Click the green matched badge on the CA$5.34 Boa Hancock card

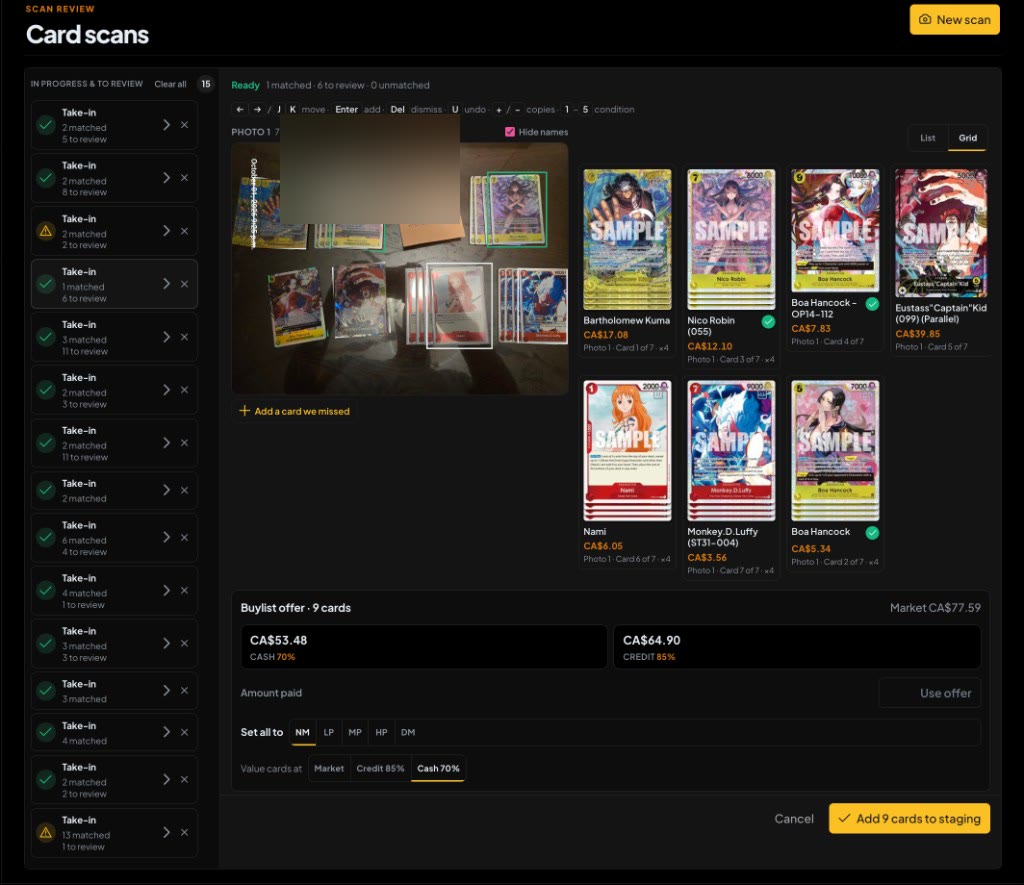click(x=872, y=533)
